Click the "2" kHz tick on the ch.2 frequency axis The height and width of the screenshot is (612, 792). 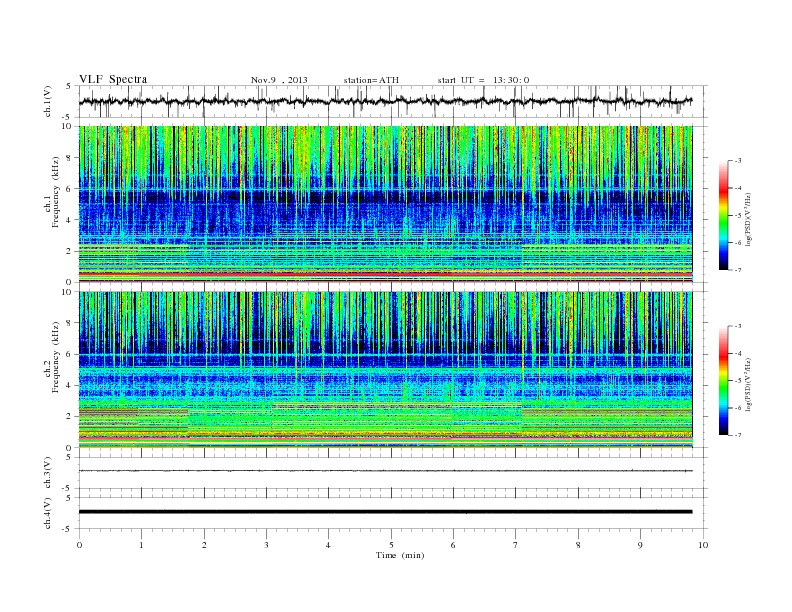coord(69,417)
